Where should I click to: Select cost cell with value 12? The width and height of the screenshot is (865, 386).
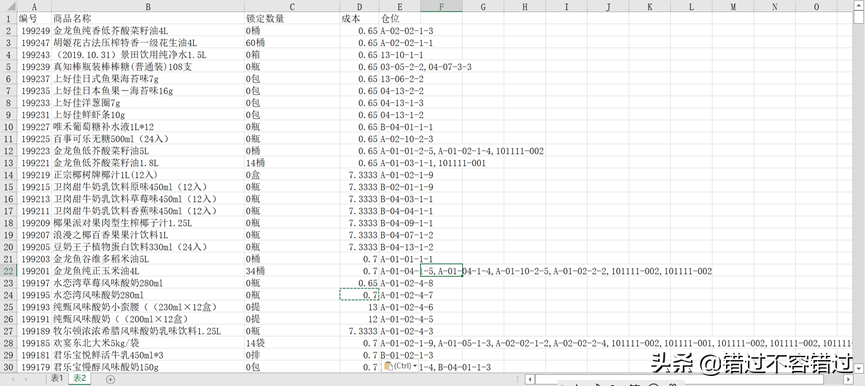coord(359,319)
